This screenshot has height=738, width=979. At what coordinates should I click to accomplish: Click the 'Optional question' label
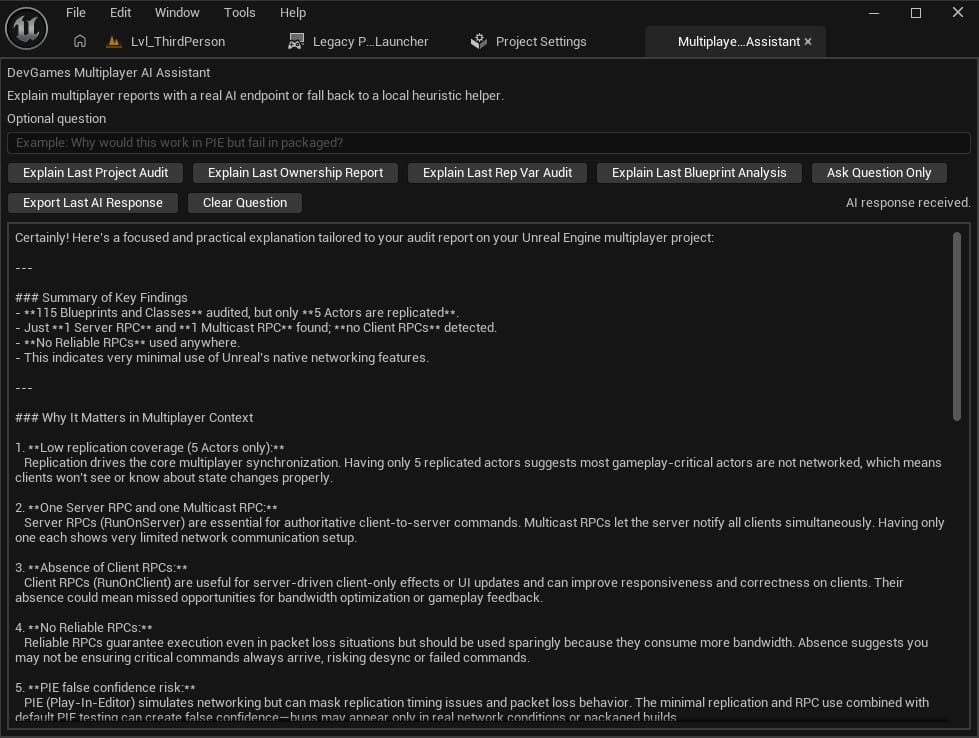[57, 119]
